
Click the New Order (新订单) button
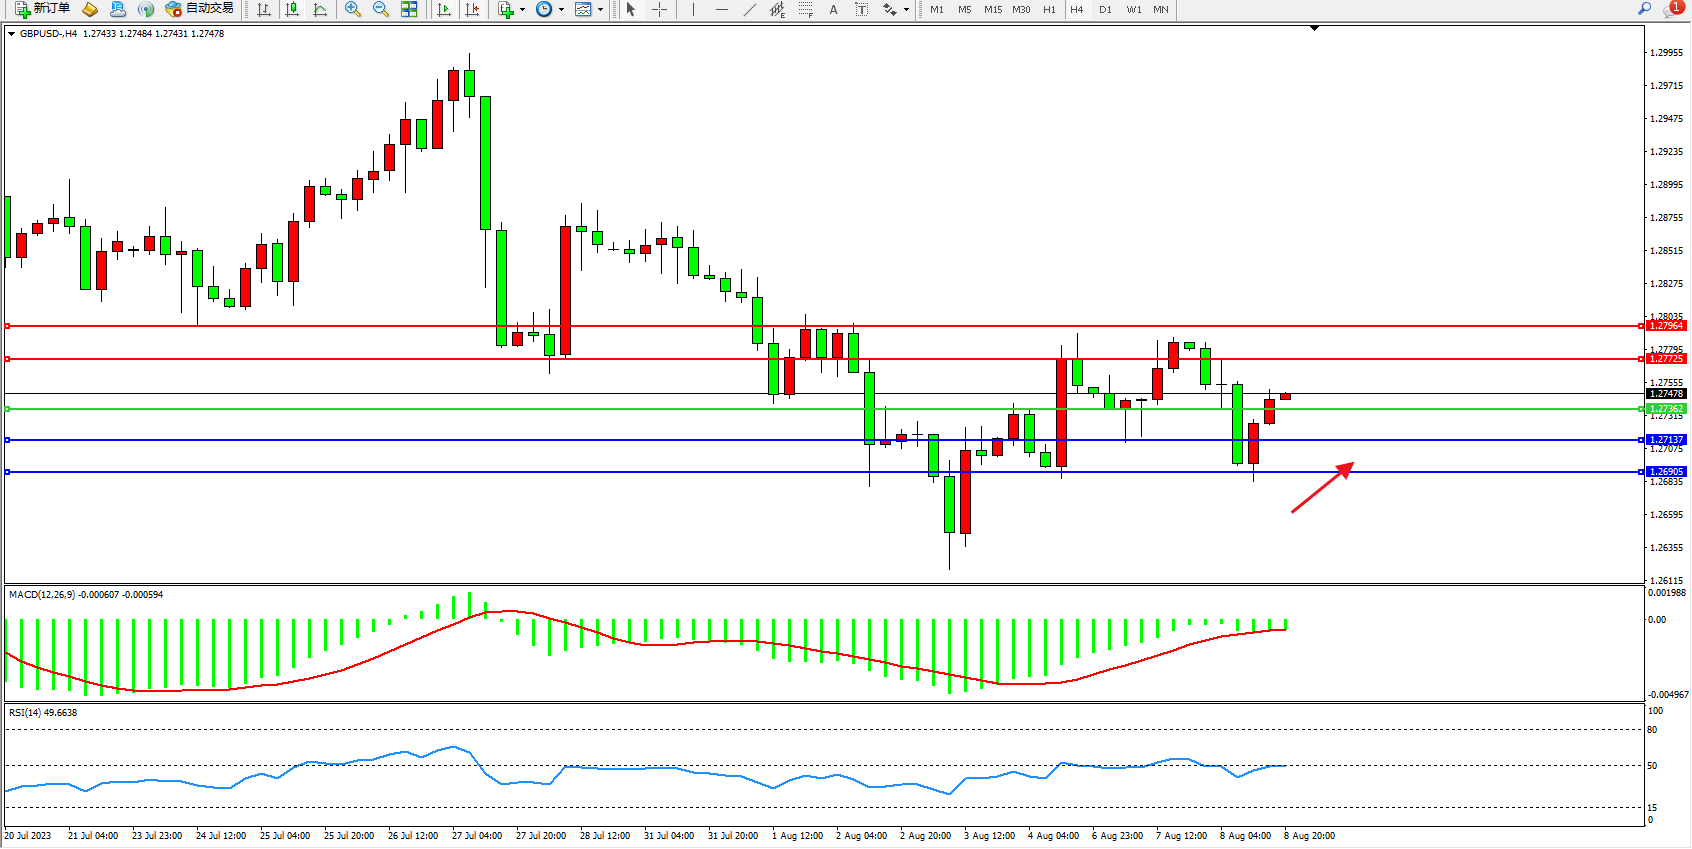[x=42, y=9]
